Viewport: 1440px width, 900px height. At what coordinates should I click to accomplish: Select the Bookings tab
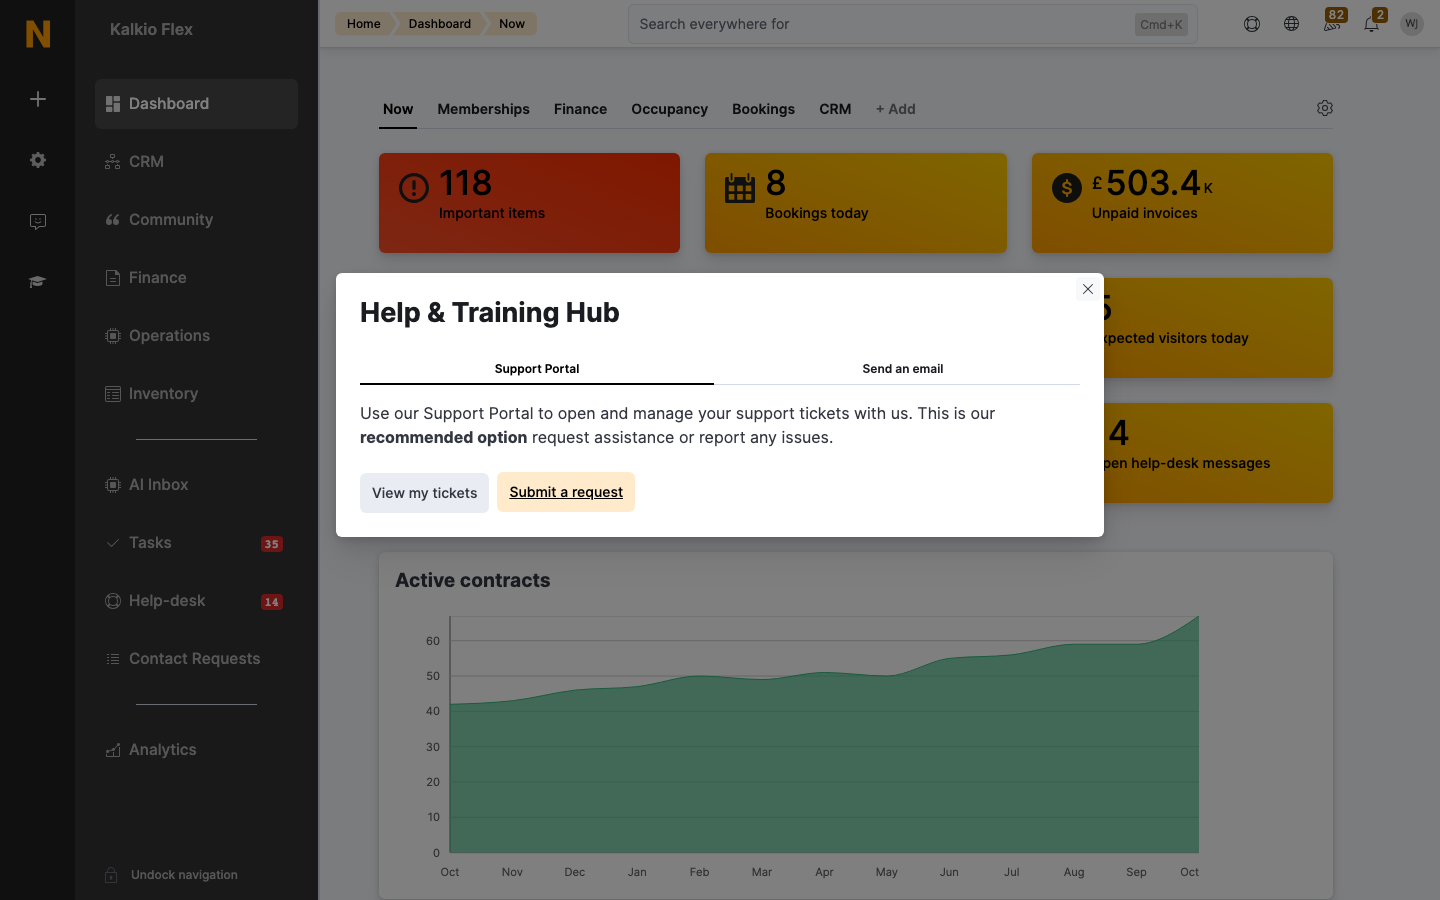click(763, 109)
